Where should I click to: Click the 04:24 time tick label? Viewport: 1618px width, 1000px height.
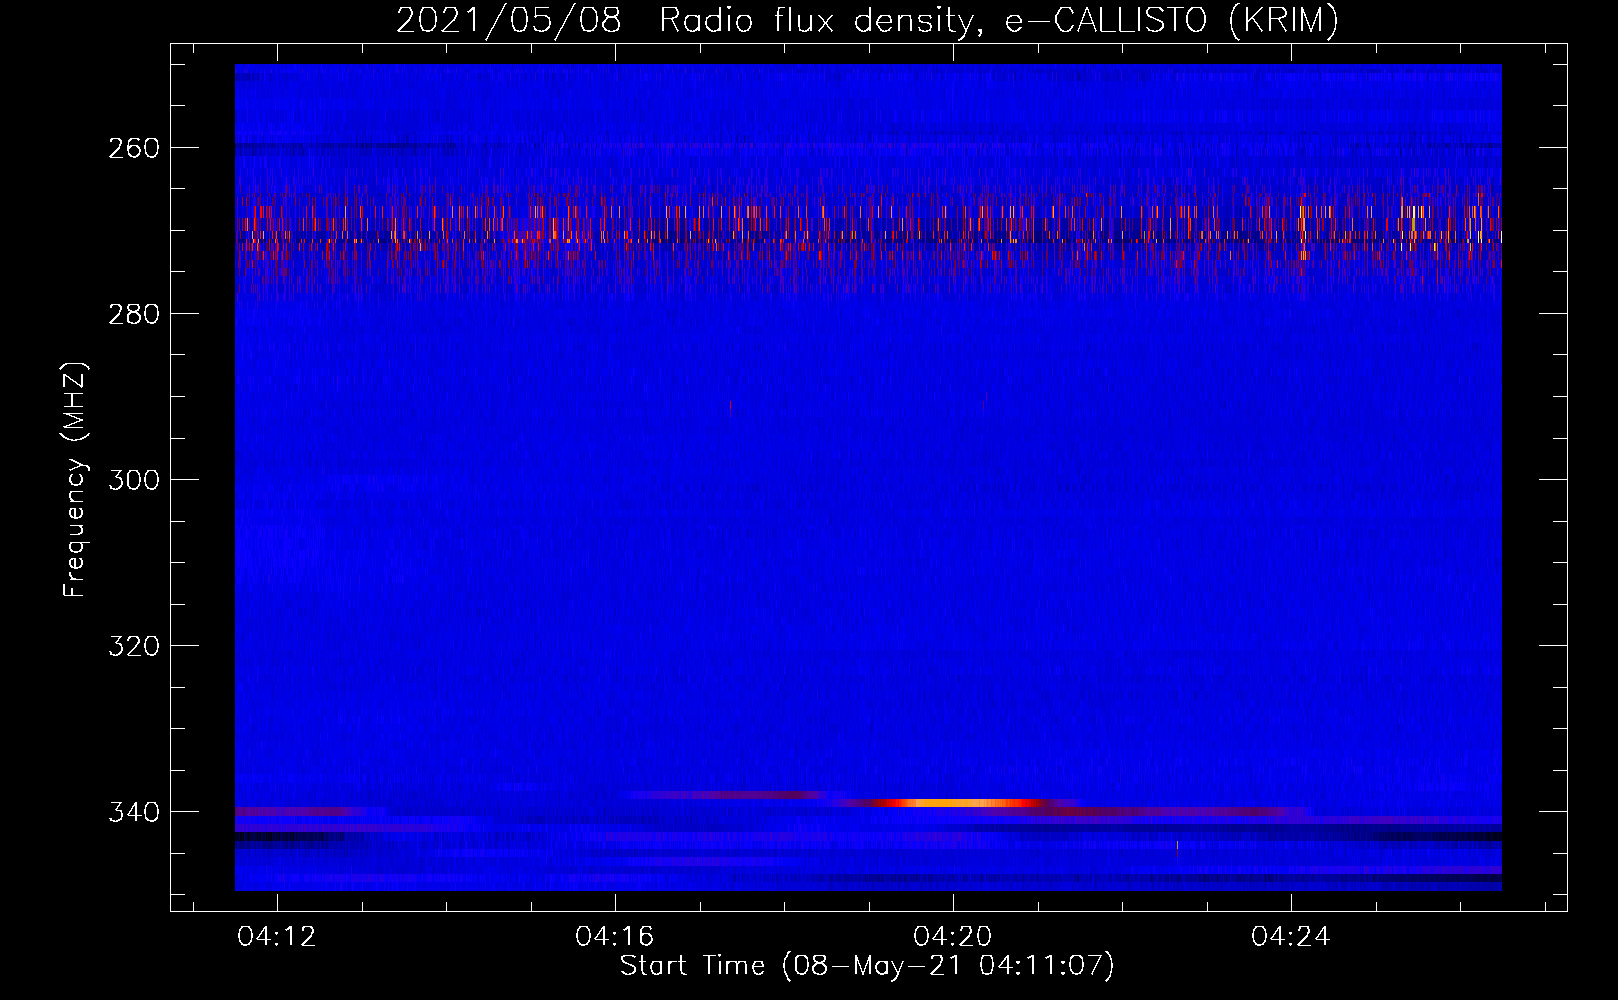coord(1291,937)
